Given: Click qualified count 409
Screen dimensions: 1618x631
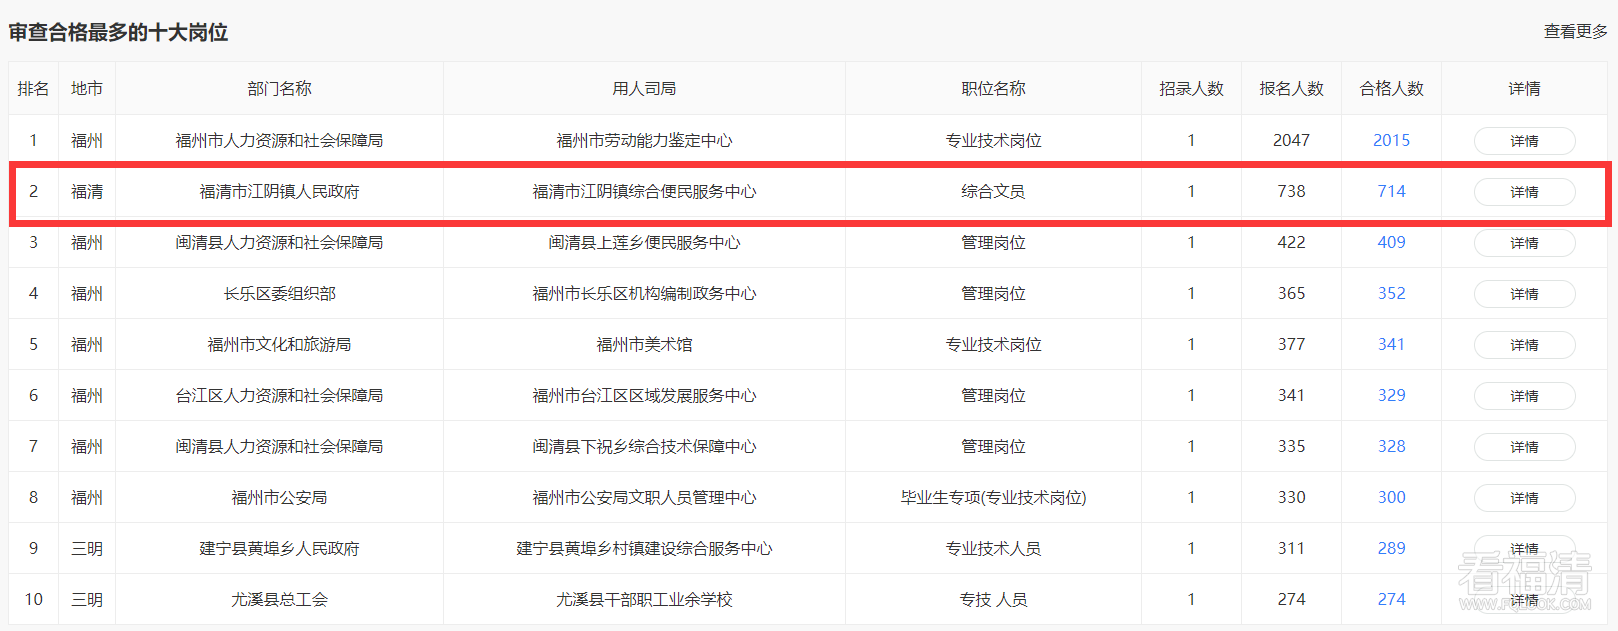Looking at the screenshot, I should click(x=1391, y=242).
